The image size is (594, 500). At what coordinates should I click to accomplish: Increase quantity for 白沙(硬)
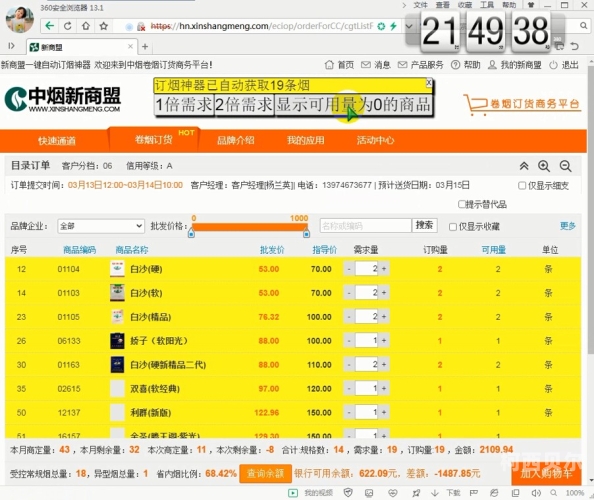[x=384, y=269]
